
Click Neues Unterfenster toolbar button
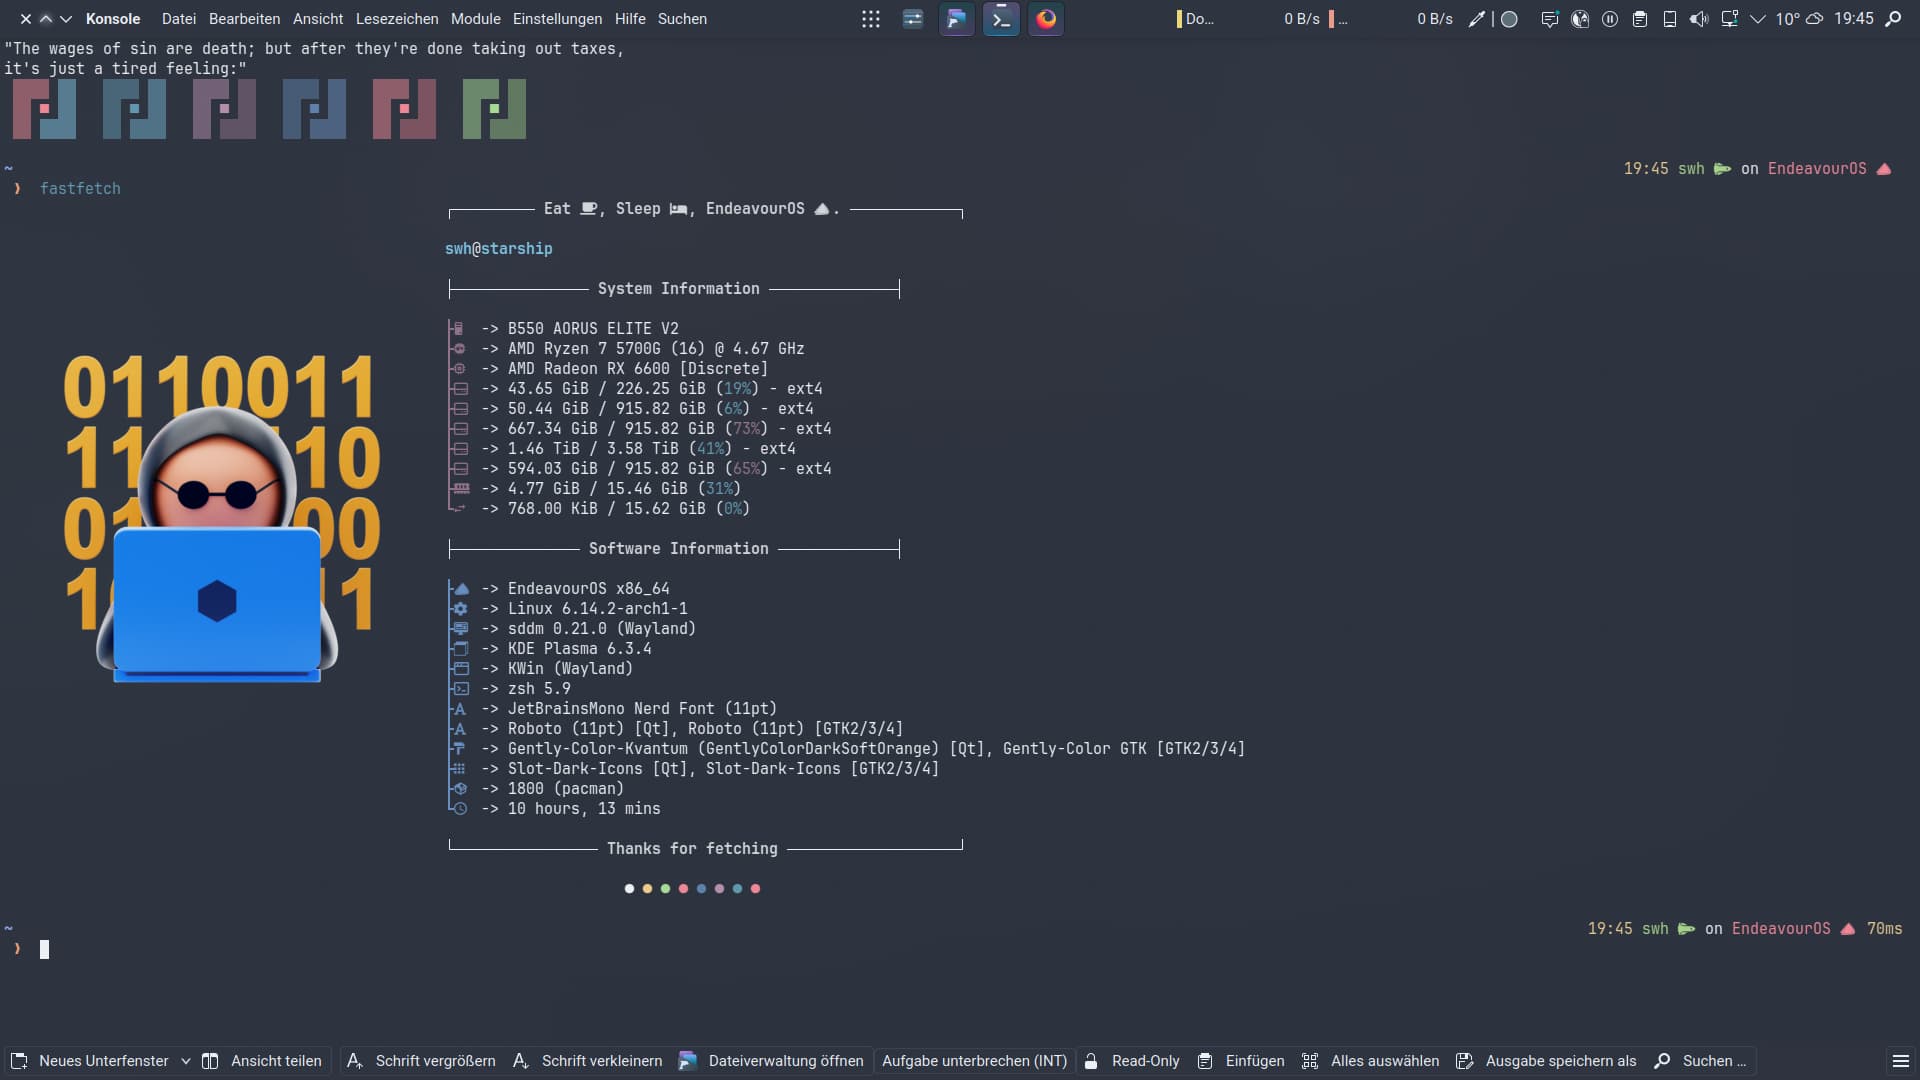(x=89, y=1061)
